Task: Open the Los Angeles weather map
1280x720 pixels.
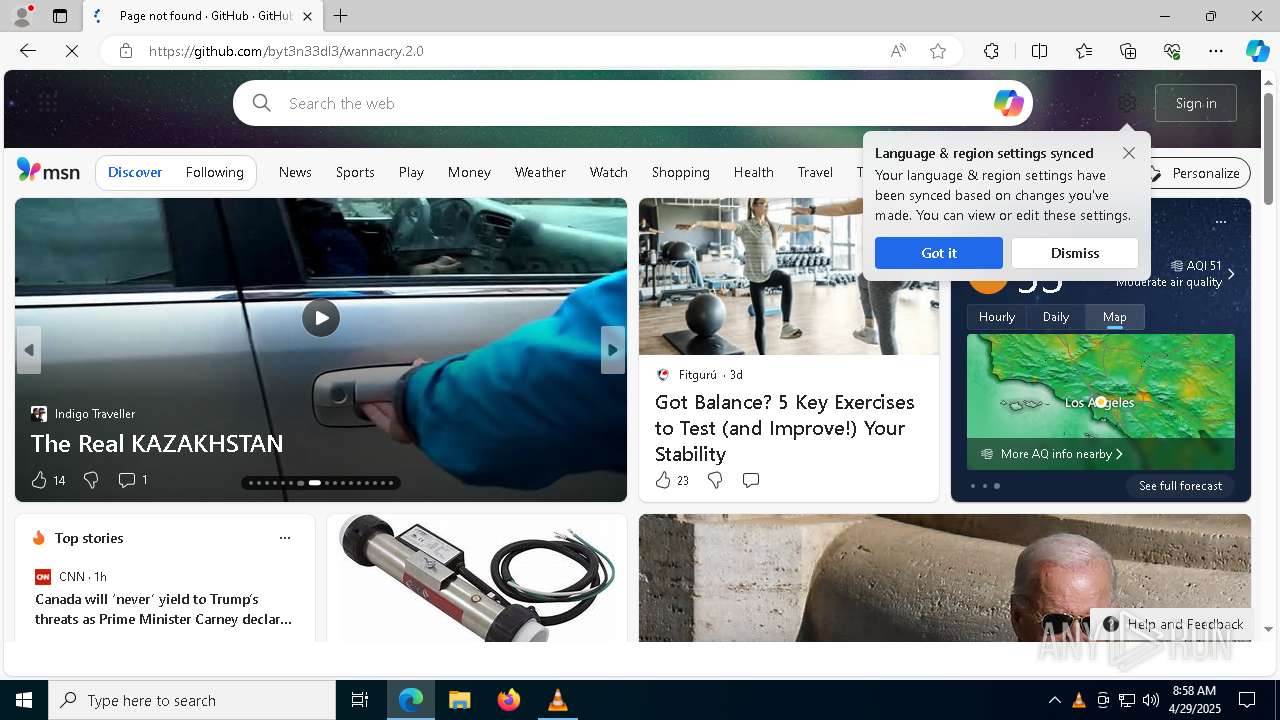Action: pyautogui.click(x=1101, y=401)
